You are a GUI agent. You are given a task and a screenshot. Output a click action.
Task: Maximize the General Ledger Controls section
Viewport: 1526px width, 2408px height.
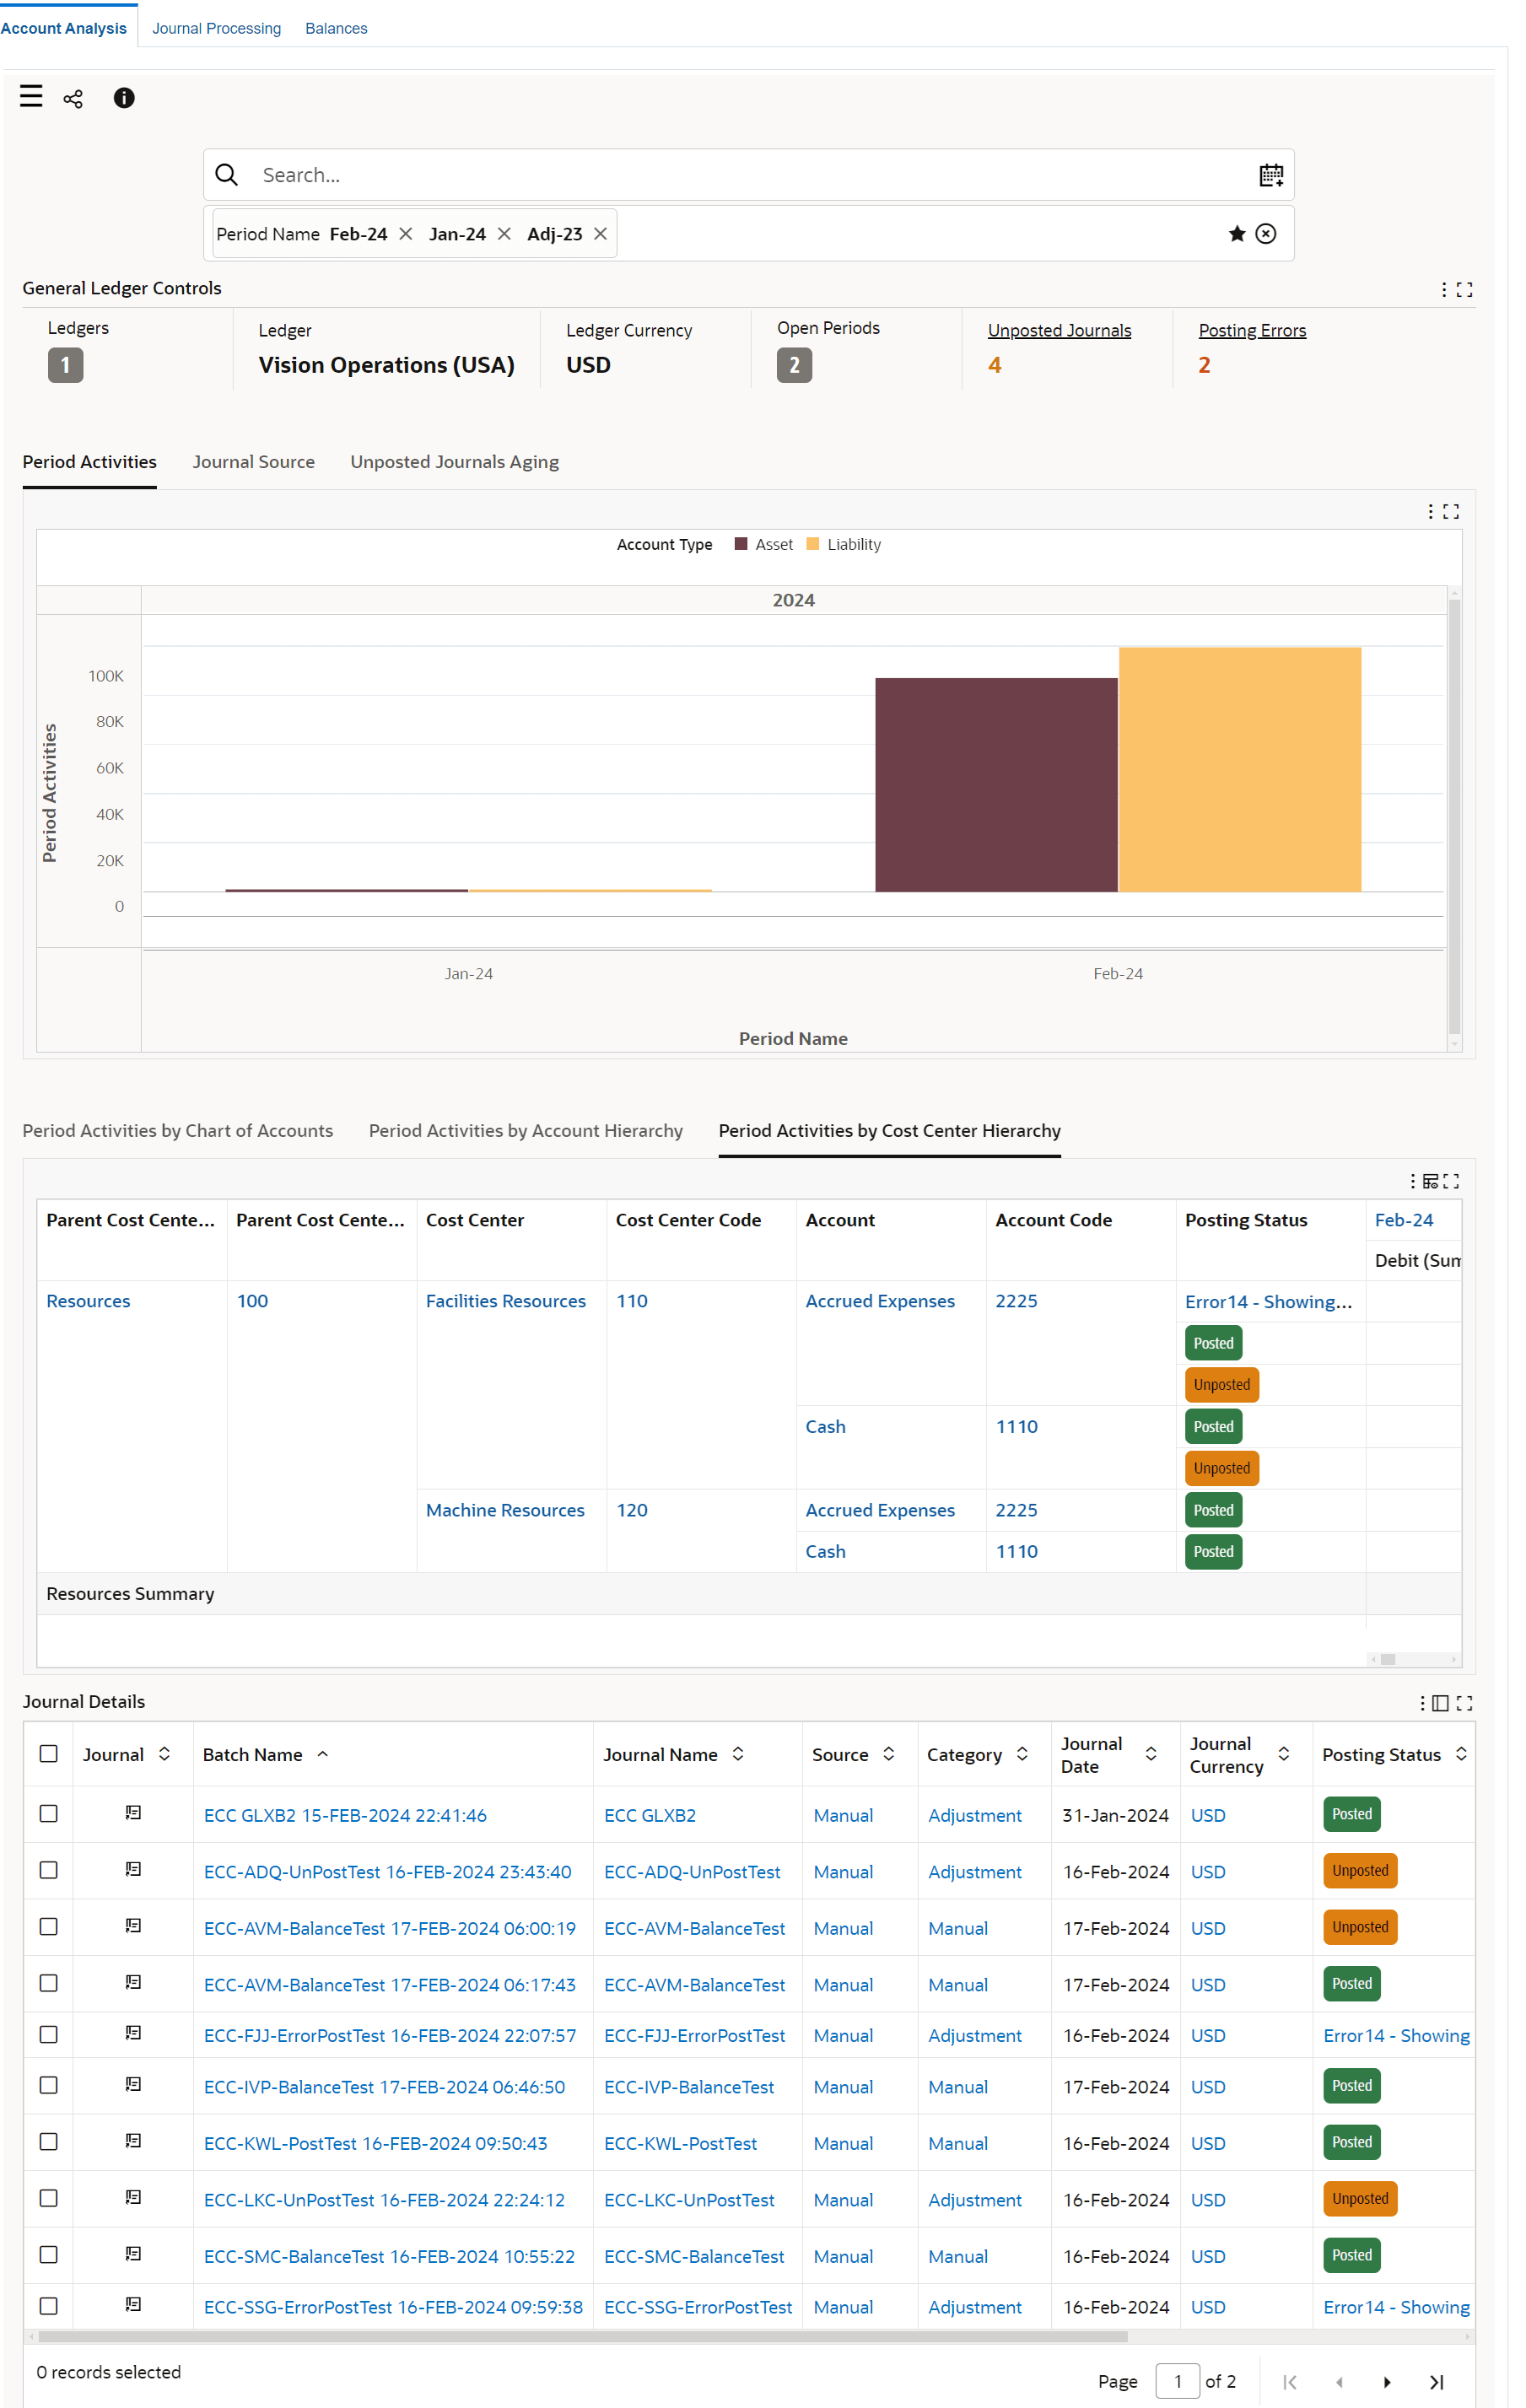click(x=1464, y=290)
